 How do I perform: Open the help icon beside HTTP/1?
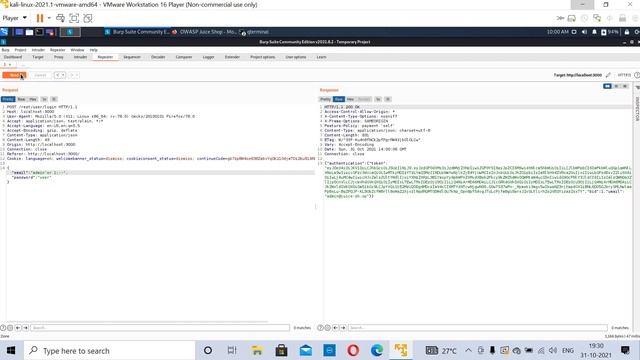[x=637, y=75]
